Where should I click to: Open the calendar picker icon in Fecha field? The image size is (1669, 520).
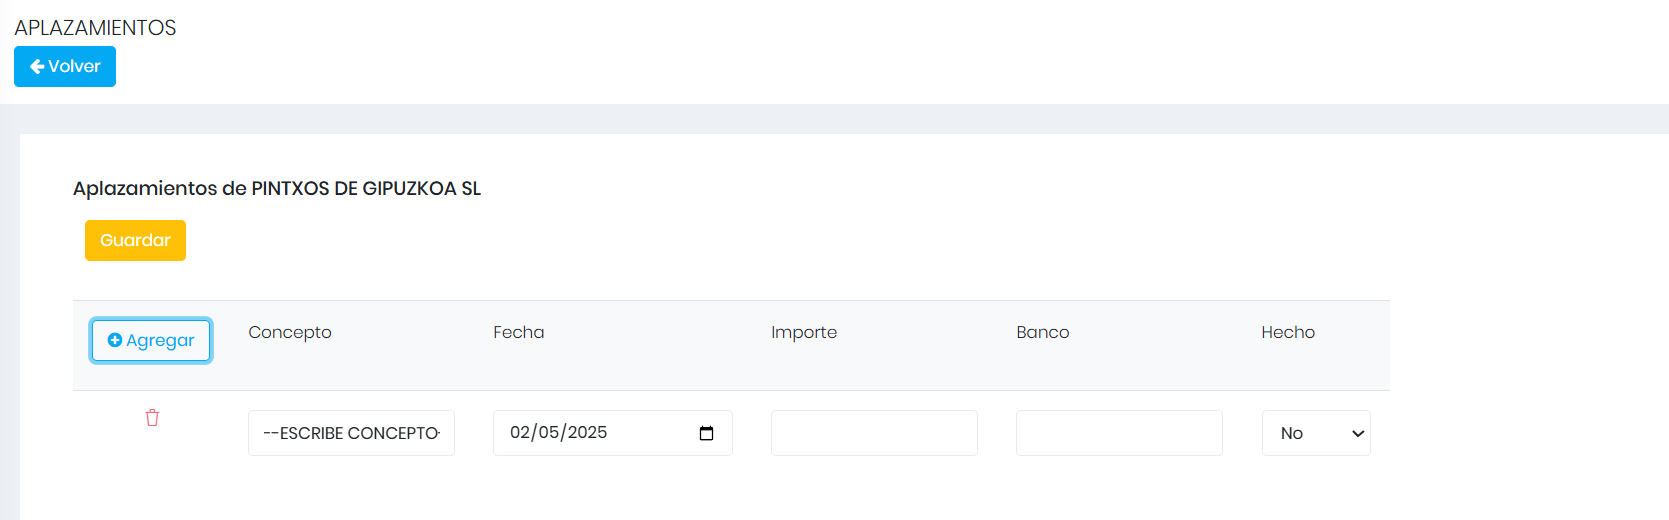(x=706, y=433)
